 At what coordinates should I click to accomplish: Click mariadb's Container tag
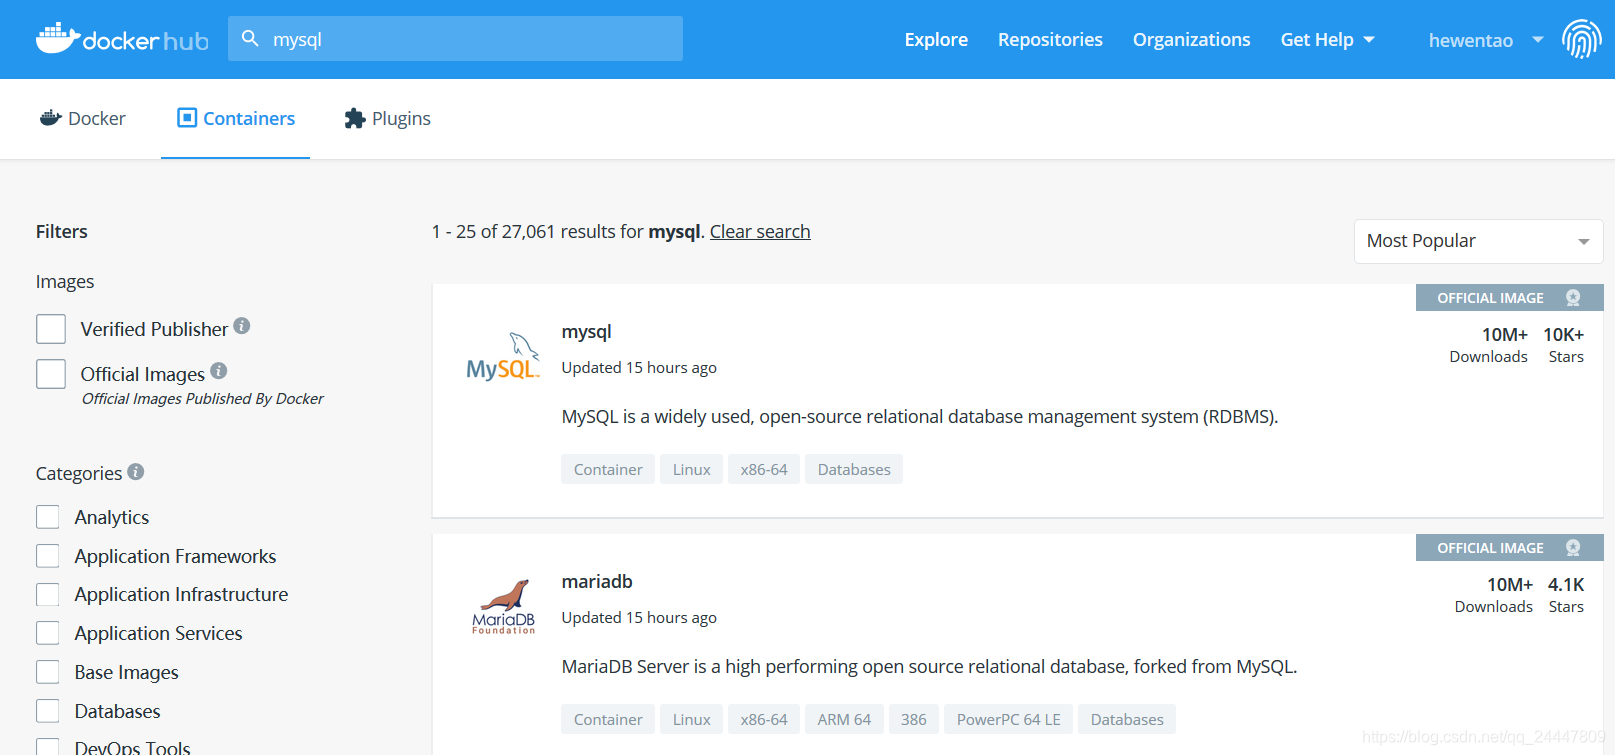click(x=608, y=719)
